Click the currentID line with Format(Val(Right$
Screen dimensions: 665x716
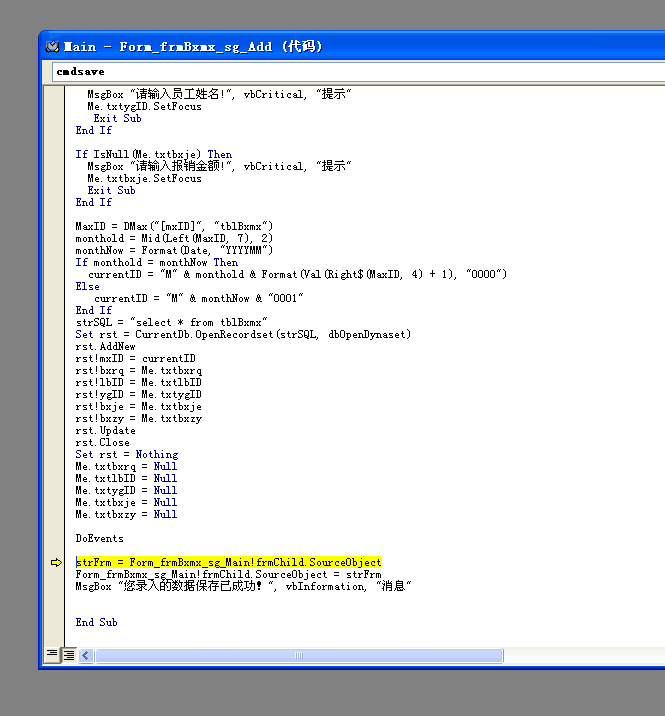coord(297,274)
